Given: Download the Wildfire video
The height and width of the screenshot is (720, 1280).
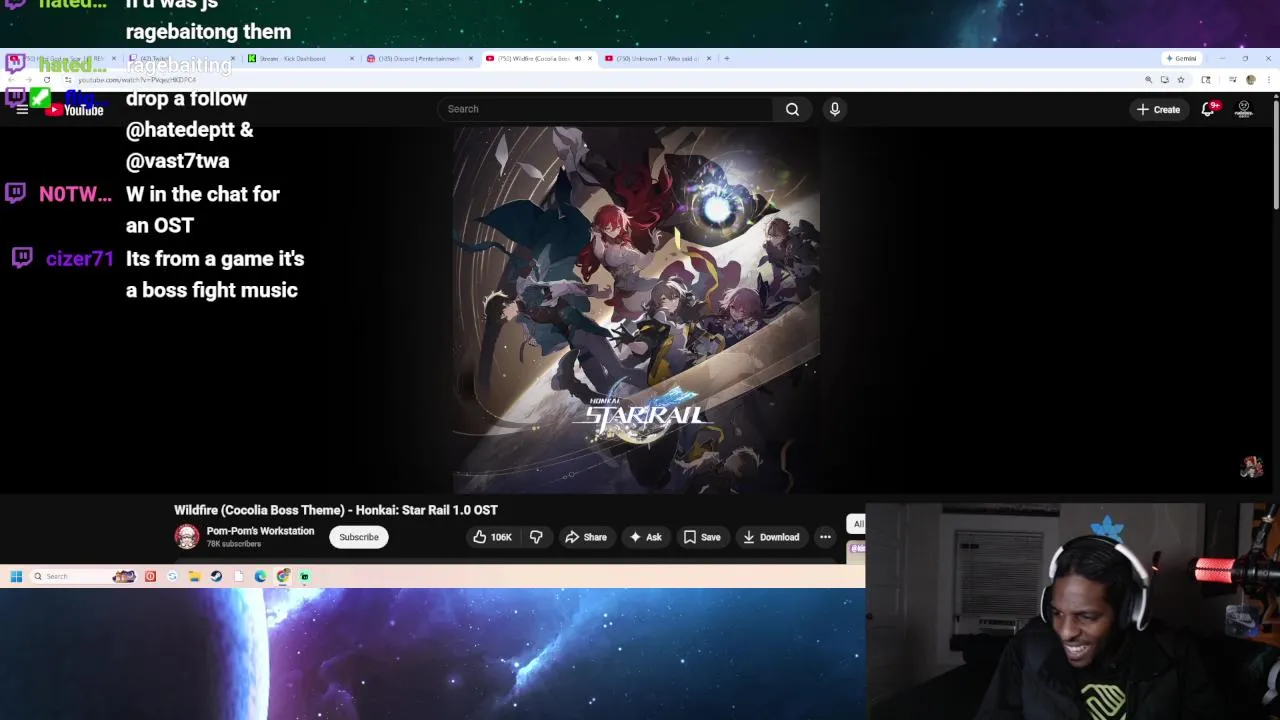Looking at the screenshot, I should click(771, 537).
